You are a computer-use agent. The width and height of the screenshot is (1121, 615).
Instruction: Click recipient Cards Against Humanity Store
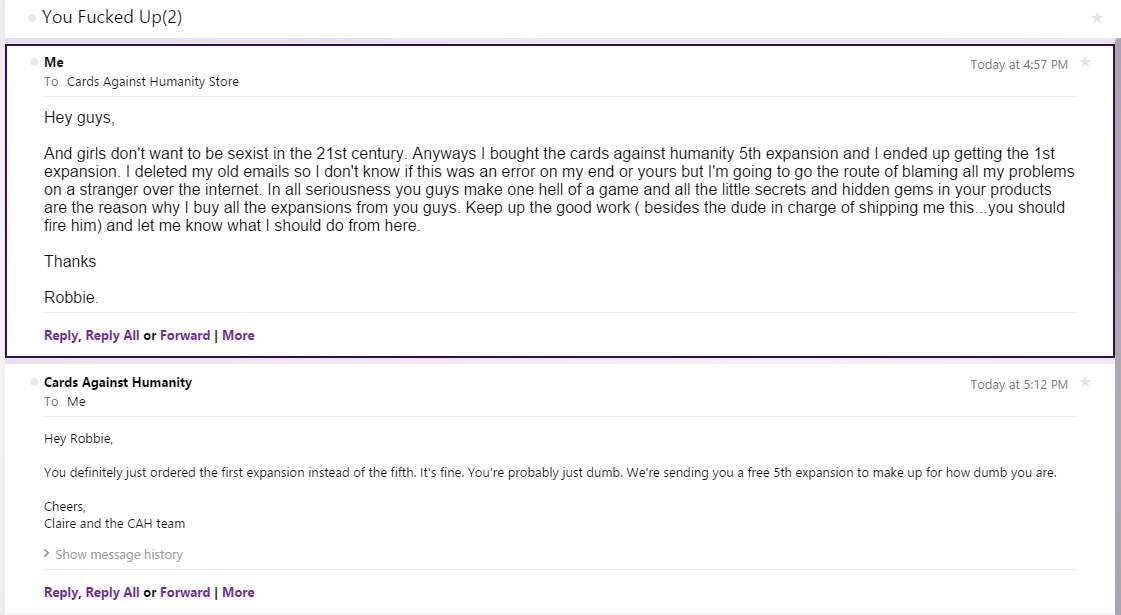(153, 82)
